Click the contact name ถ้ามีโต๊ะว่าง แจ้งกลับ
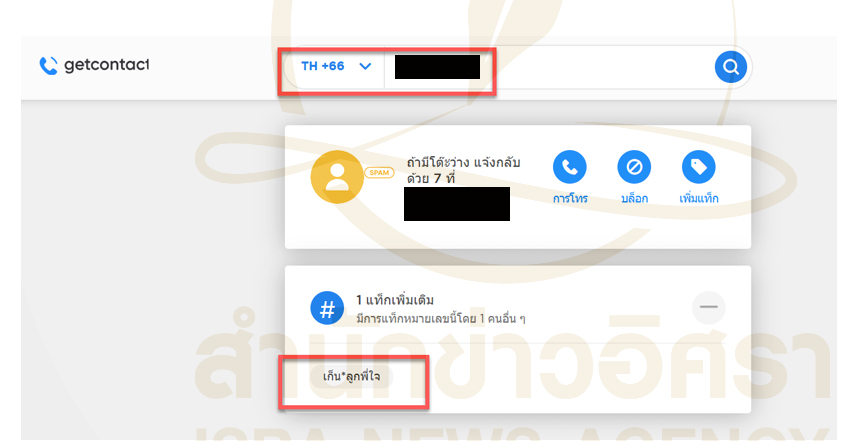This screenshot has height=441, width=848. 463,162
